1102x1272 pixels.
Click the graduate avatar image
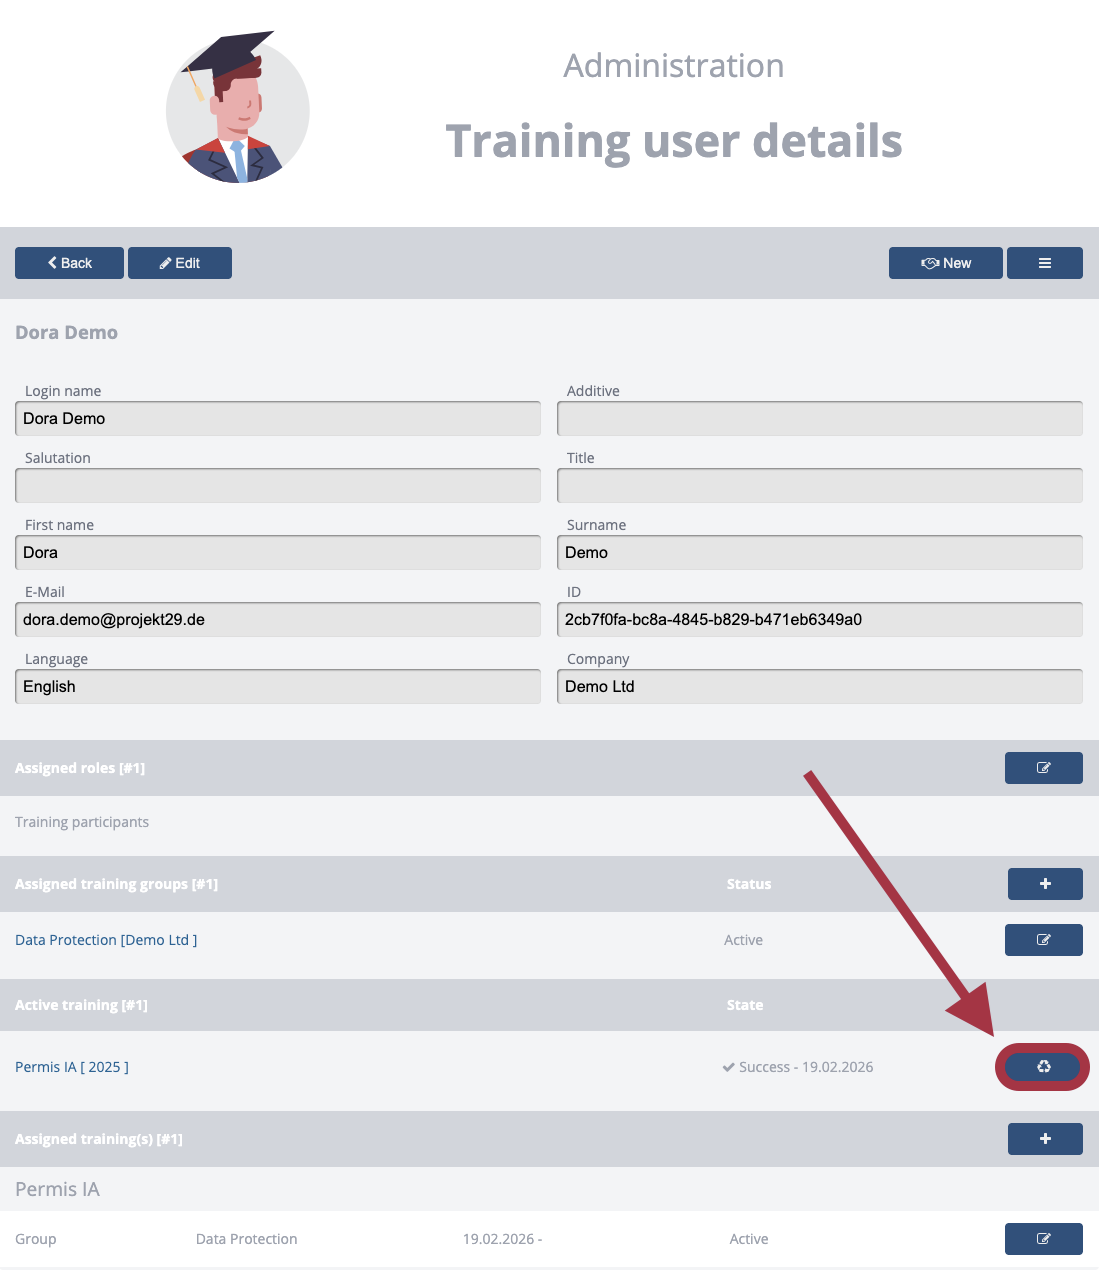tap(237, 109)
